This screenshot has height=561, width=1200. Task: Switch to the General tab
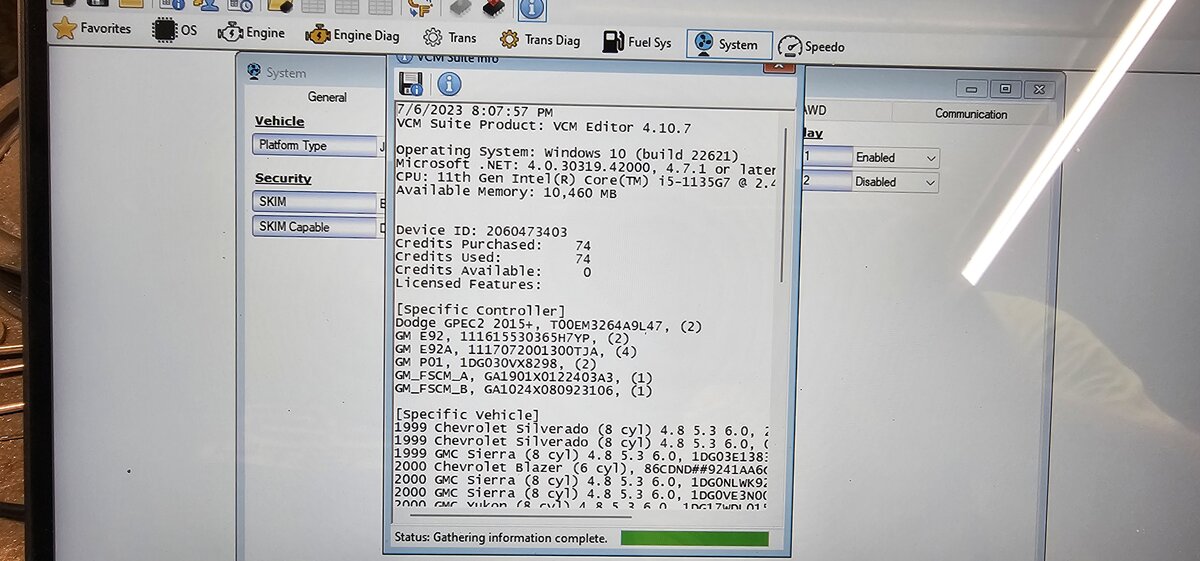327,97
